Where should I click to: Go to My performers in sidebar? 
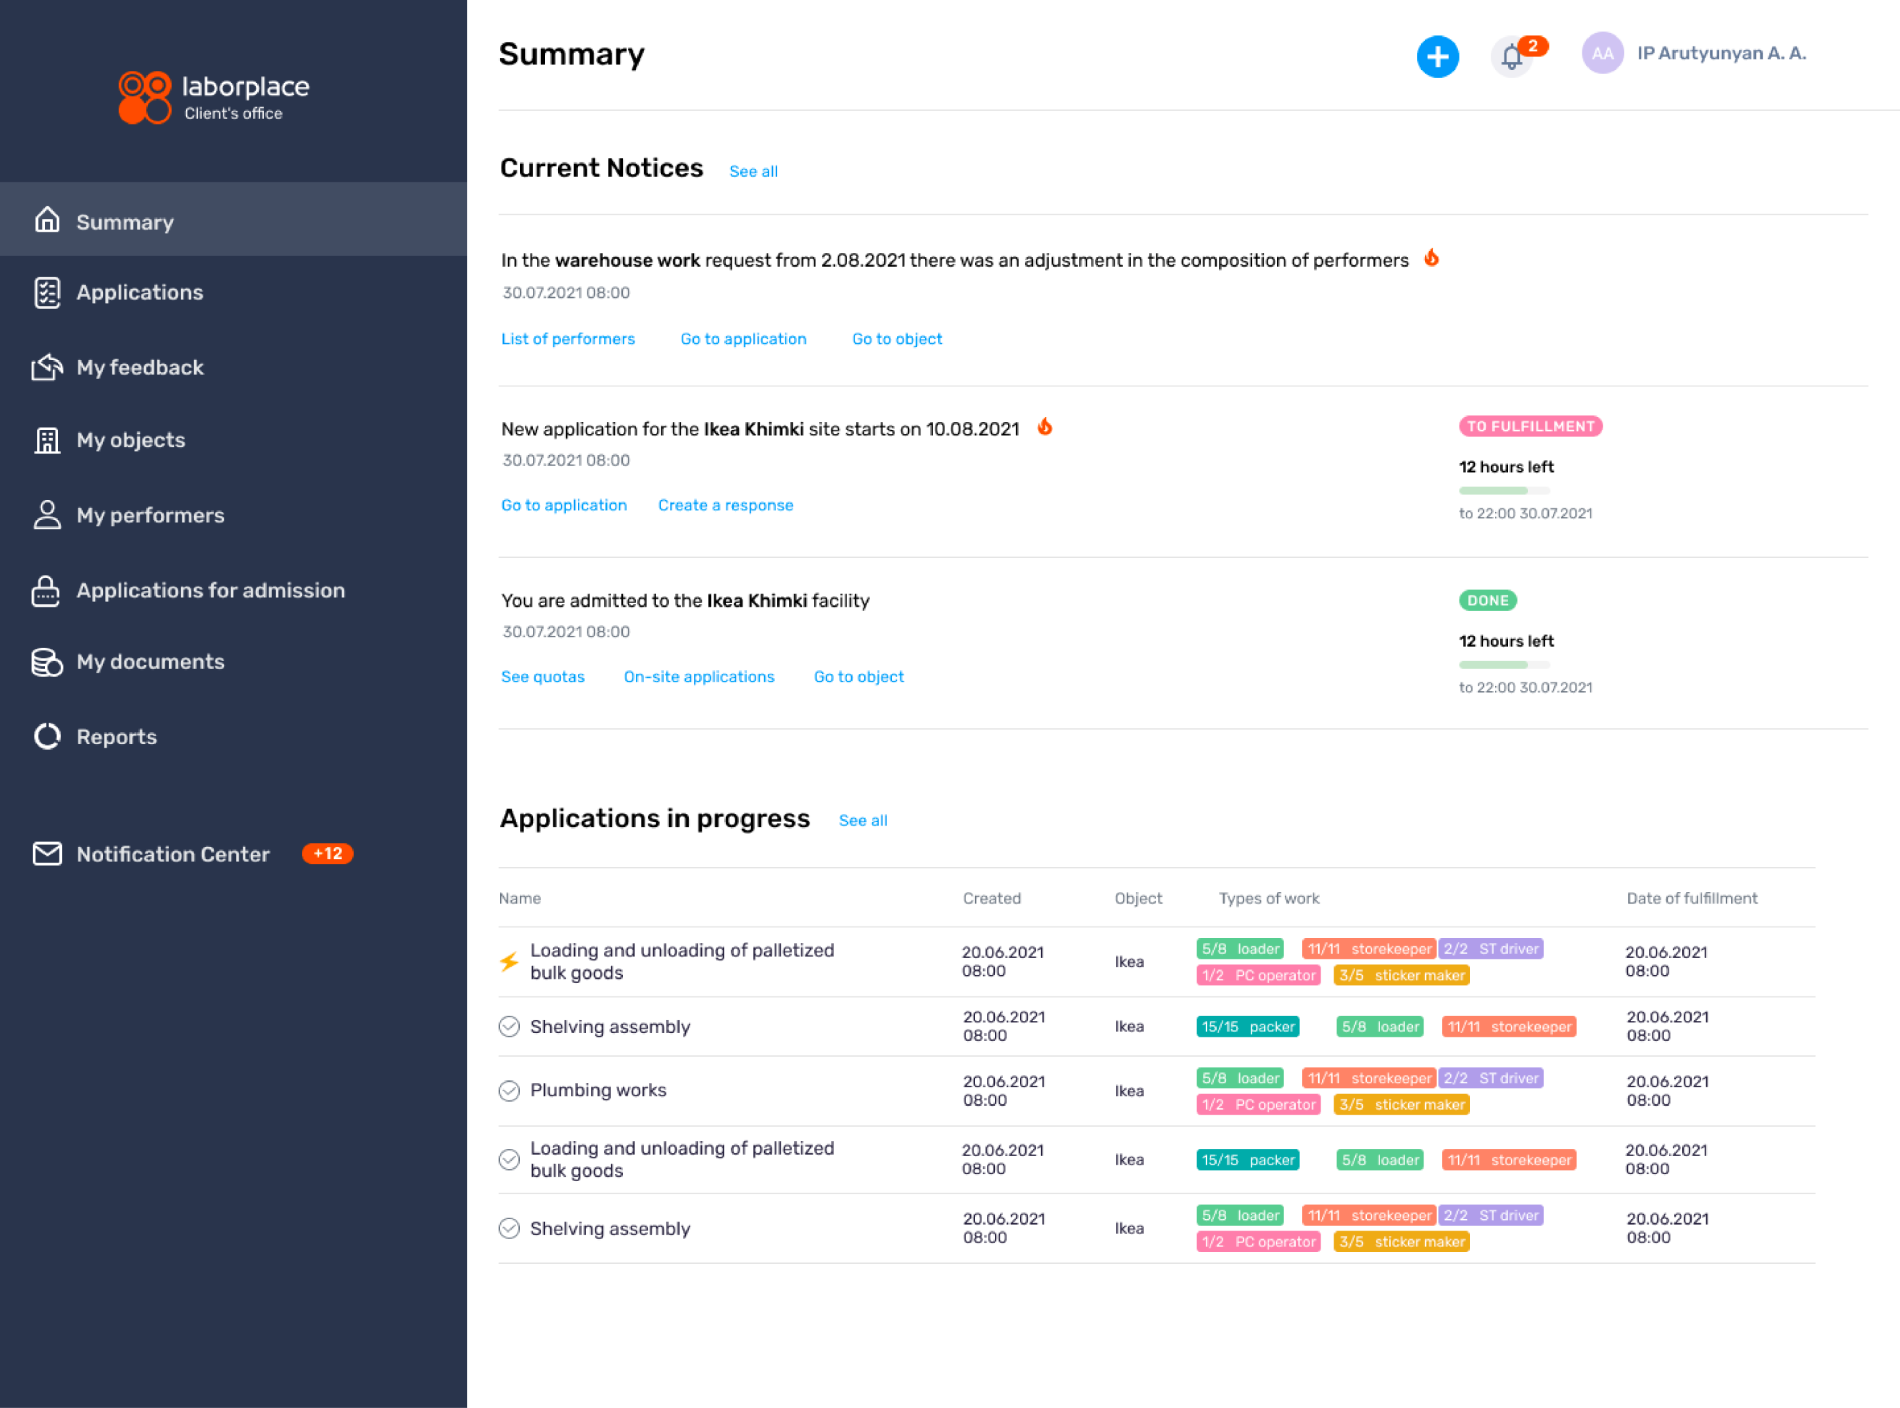click(x=150, y=516)
